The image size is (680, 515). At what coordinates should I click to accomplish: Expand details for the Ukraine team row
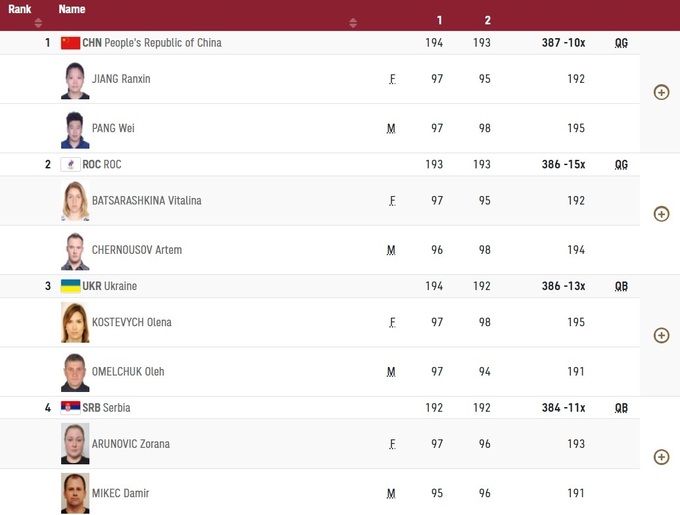pyautogui.click(x=661, y=335)
